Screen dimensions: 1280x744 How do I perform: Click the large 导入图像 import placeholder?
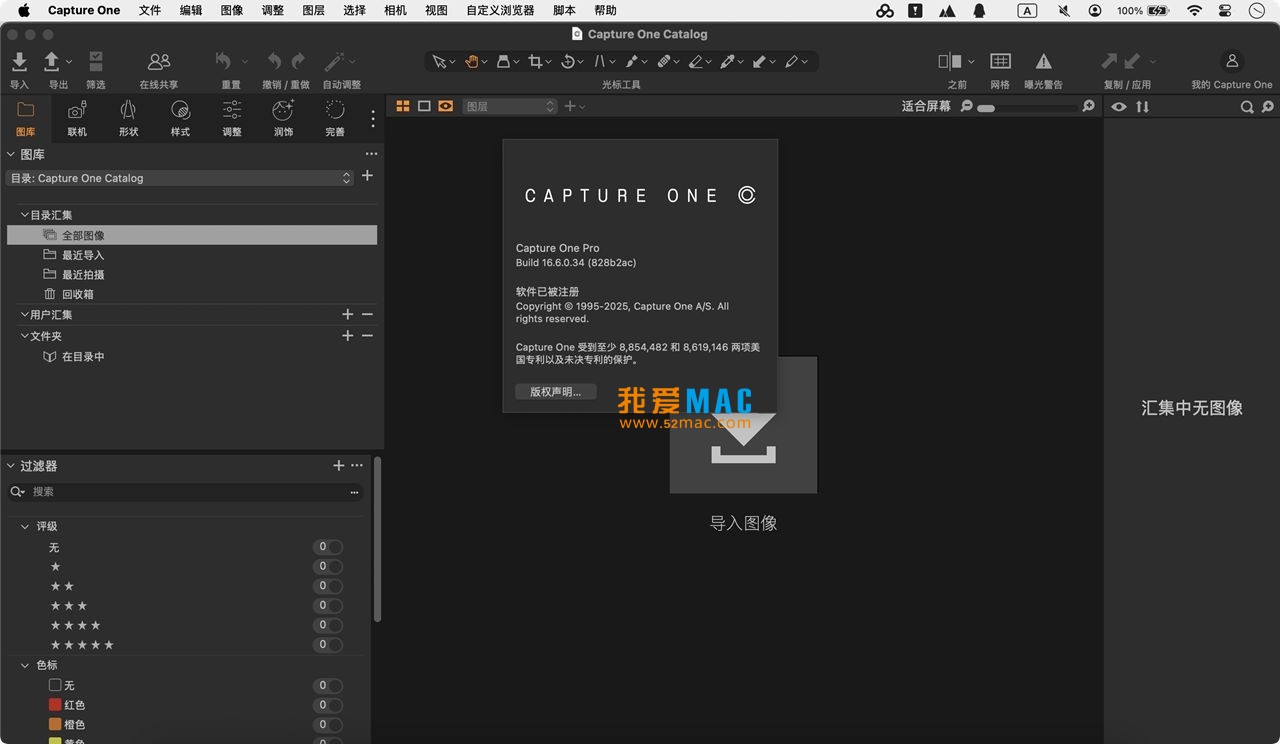pyautogui.click(x=743, y=425)
